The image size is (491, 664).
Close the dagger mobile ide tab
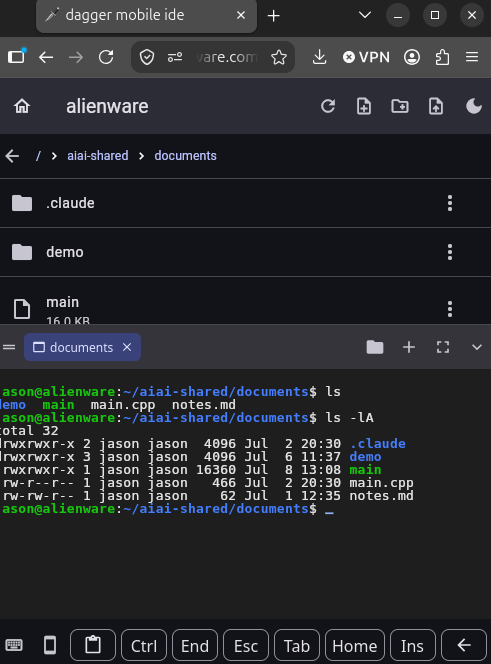(x=241, y=15)
